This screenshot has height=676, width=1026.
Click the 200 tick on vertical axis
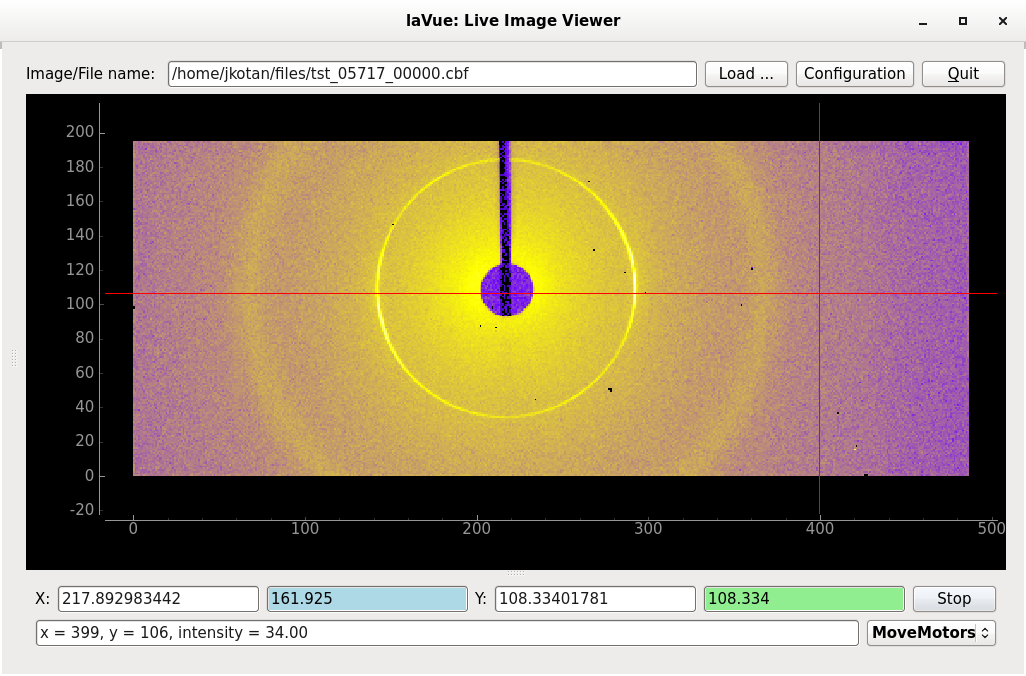click(x=79, y=132)
